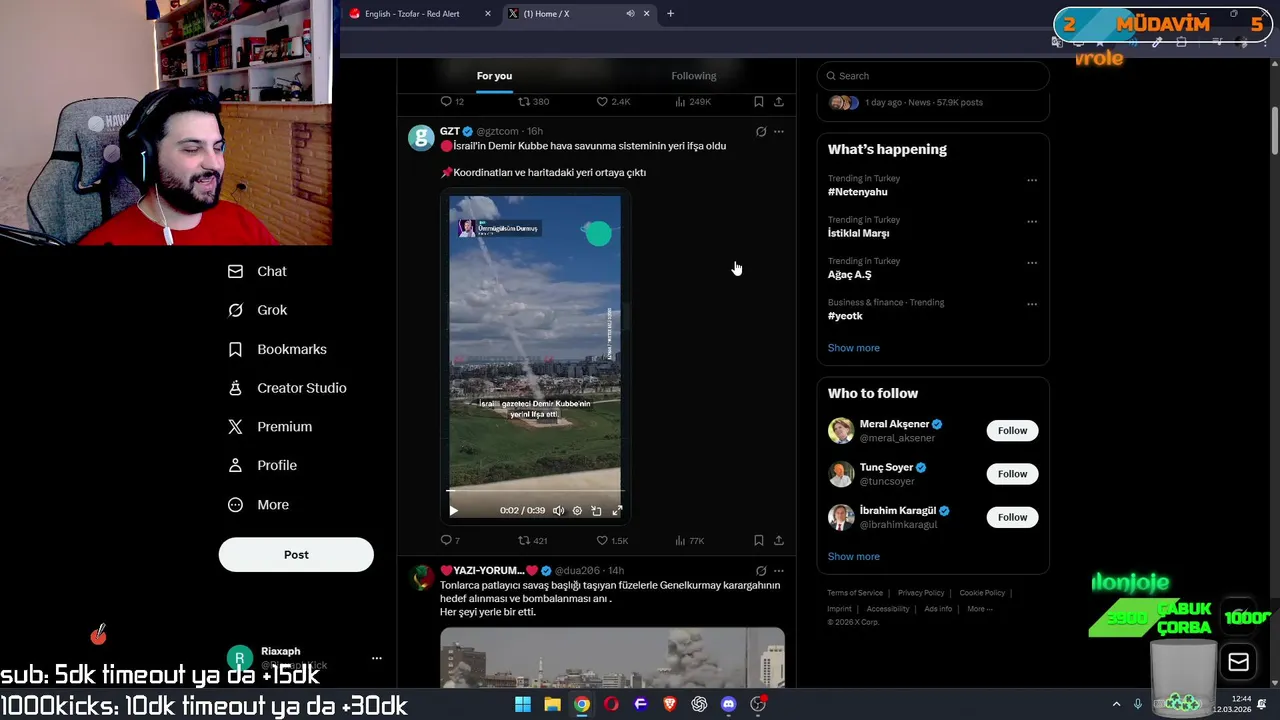Like the GZT post with 1.5K likes
The width and height of the screenshot is (1280, 720).
coord(612,540)
